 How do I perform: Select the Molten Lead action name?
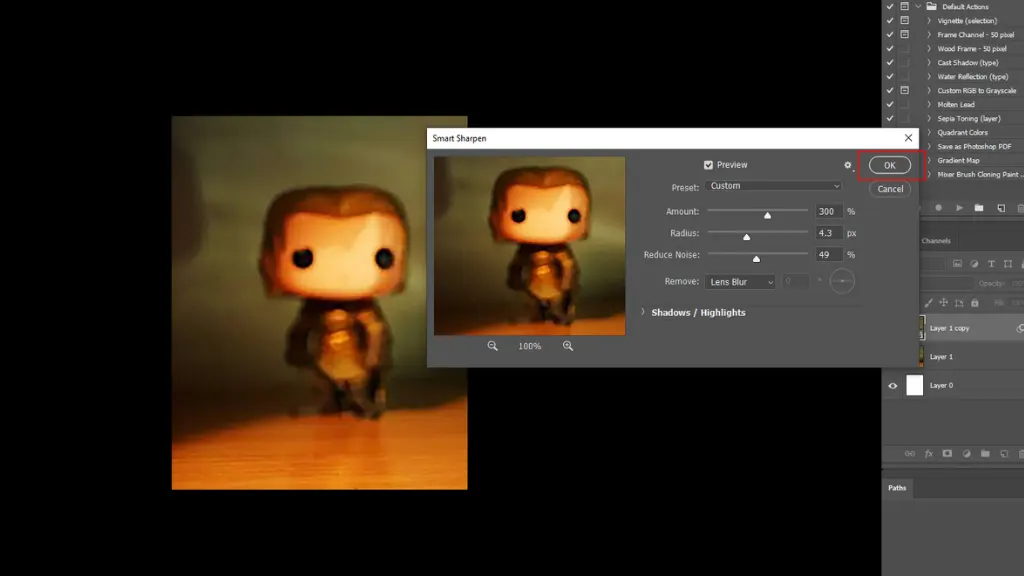pyautogui.click(x=955, y=104)
